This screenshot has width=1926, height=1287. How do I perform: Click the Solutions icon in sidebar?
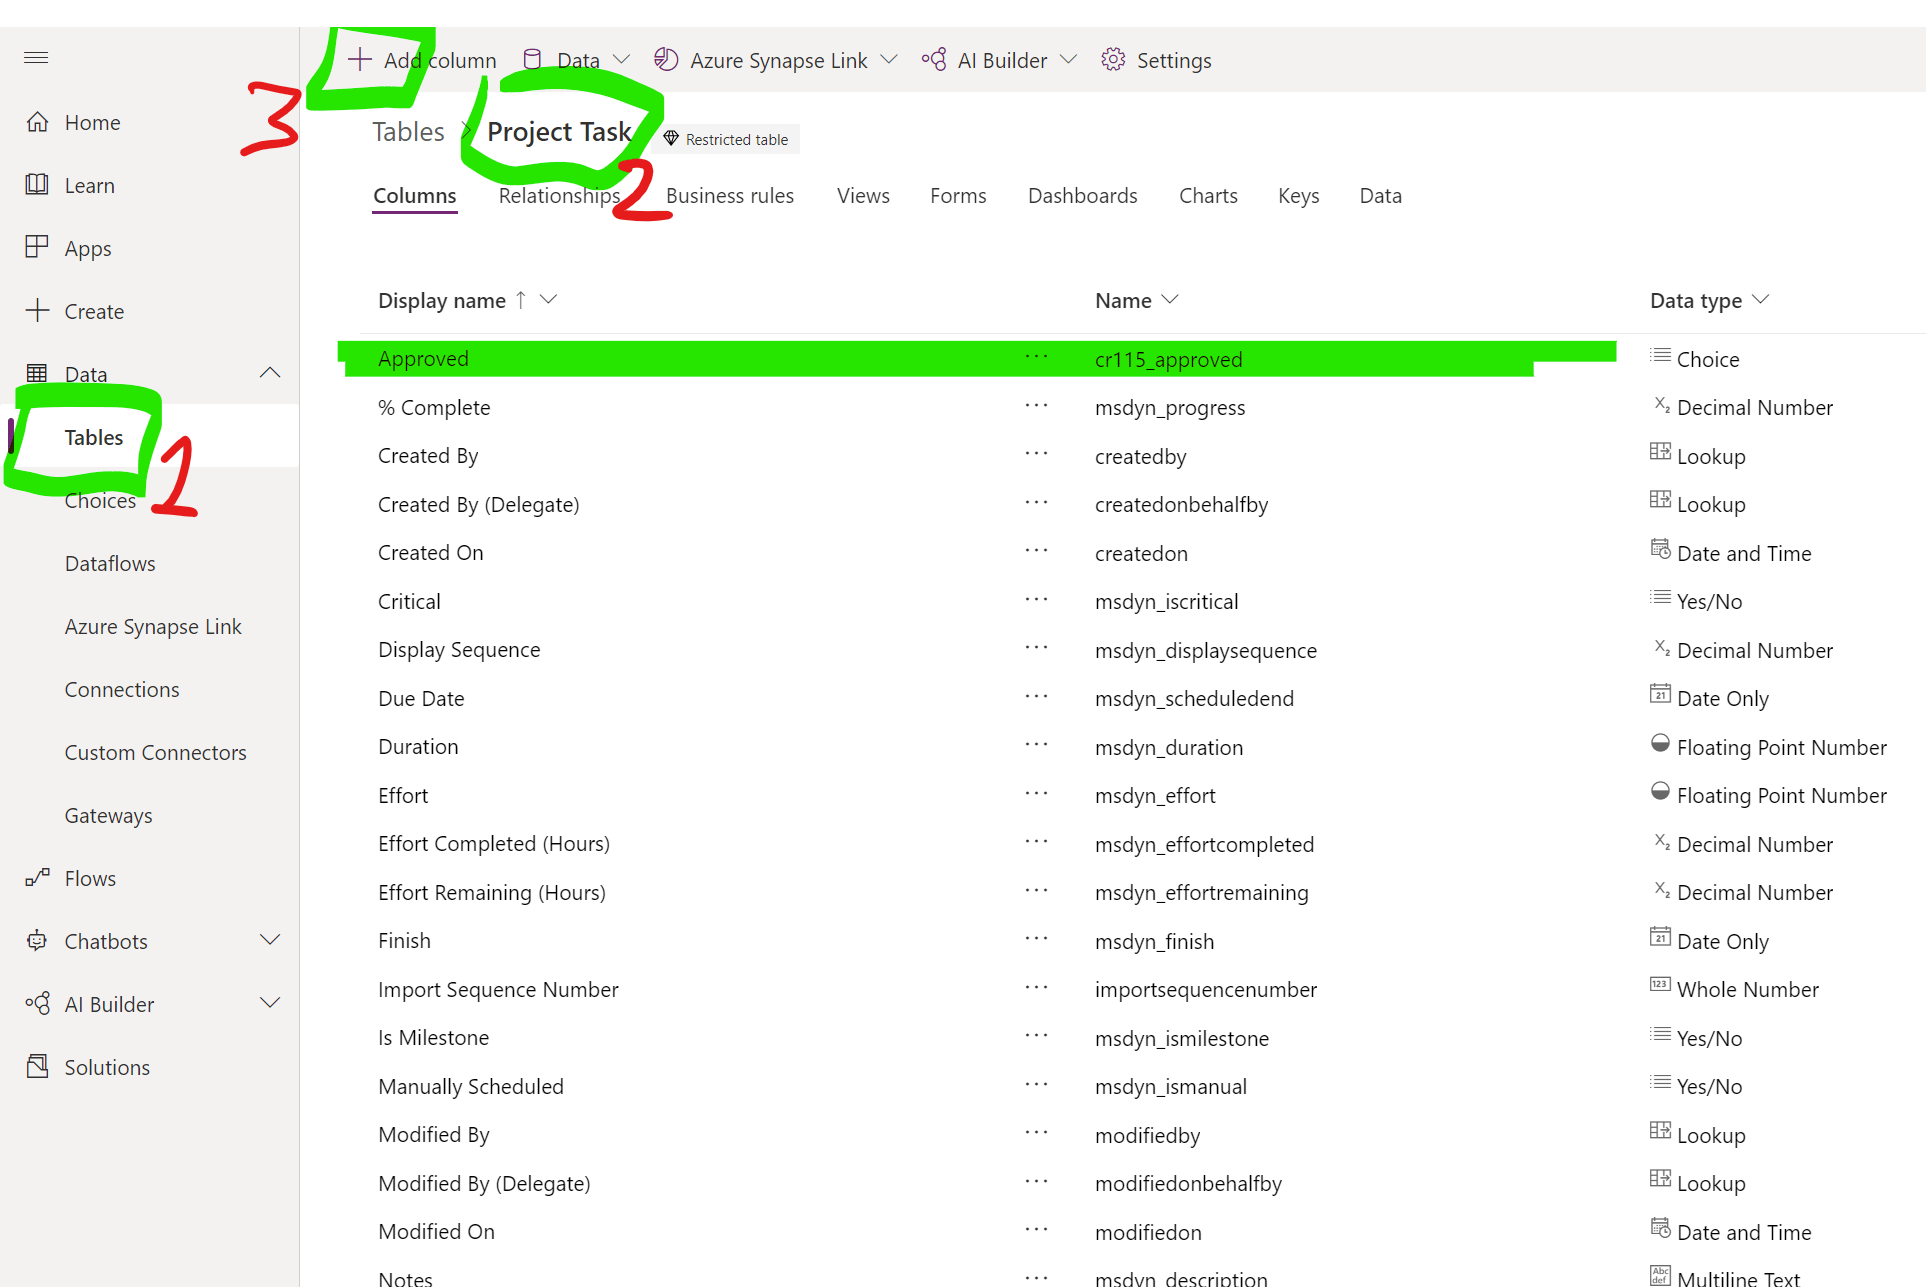[37, 1067]
